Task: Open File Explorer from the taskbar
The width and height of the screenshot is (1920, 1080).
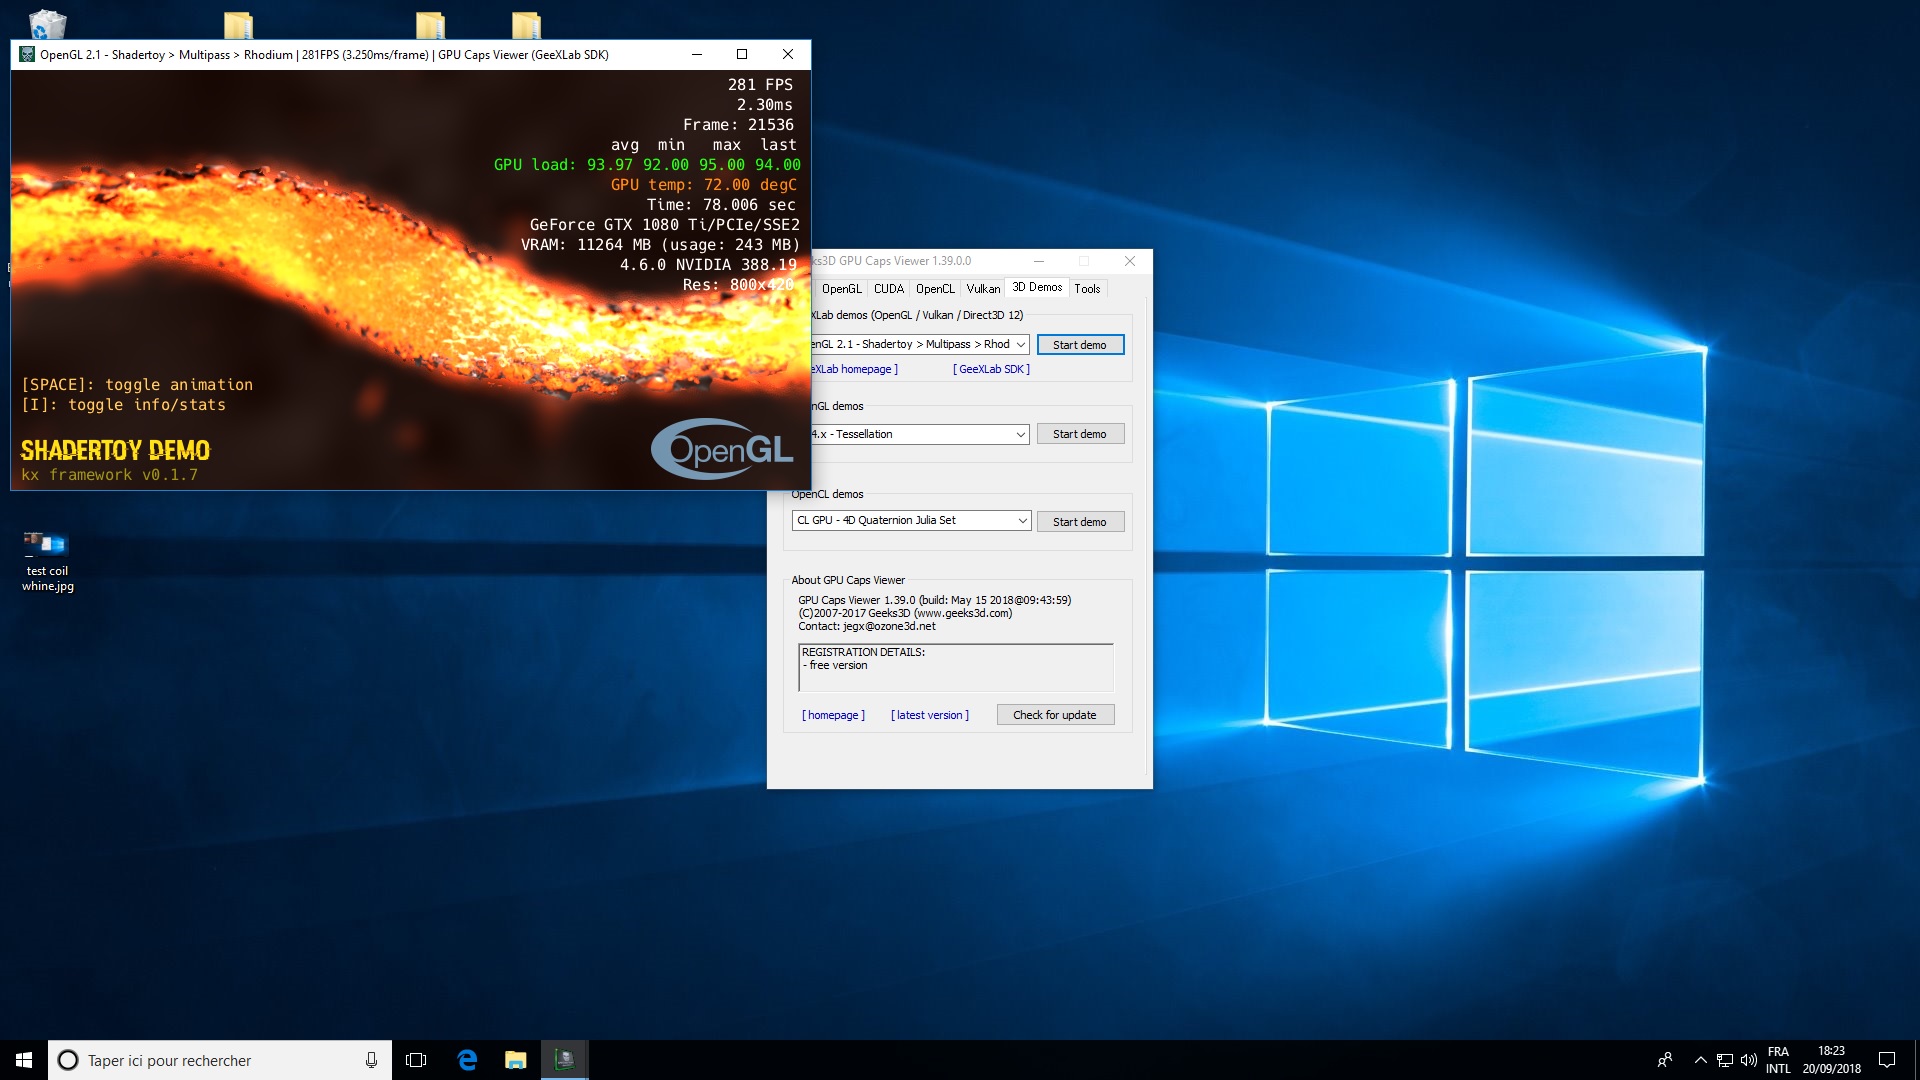Action: click(516, 1060)
